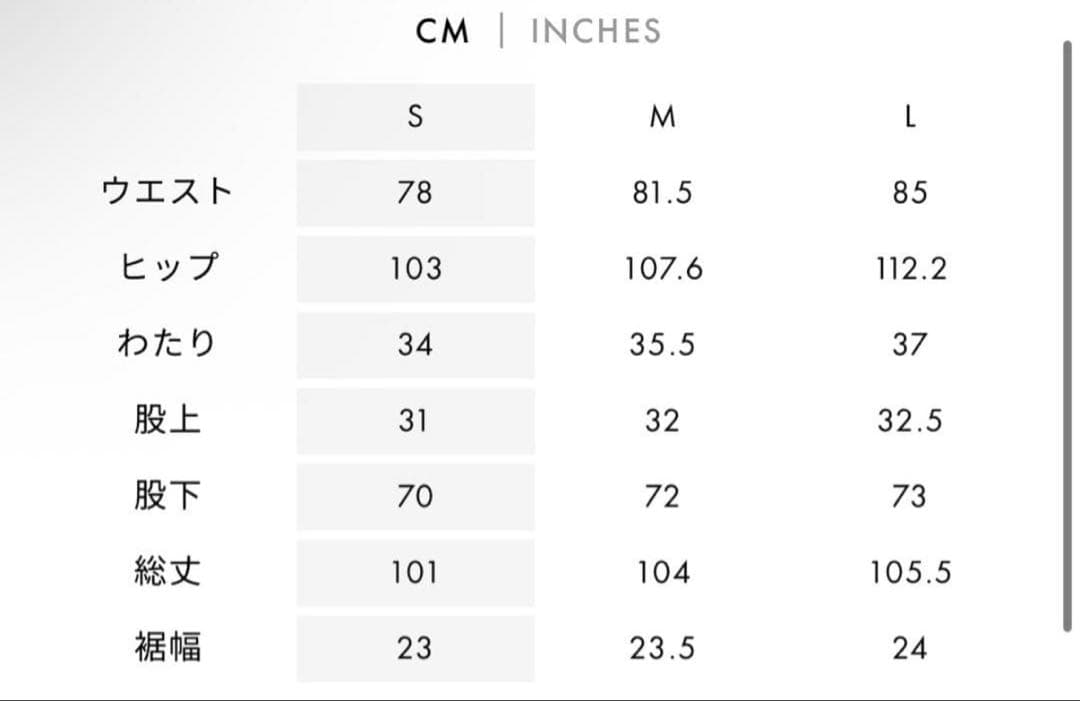Click the ウエスト row label
1080x701 pixels.
[167, 191]
